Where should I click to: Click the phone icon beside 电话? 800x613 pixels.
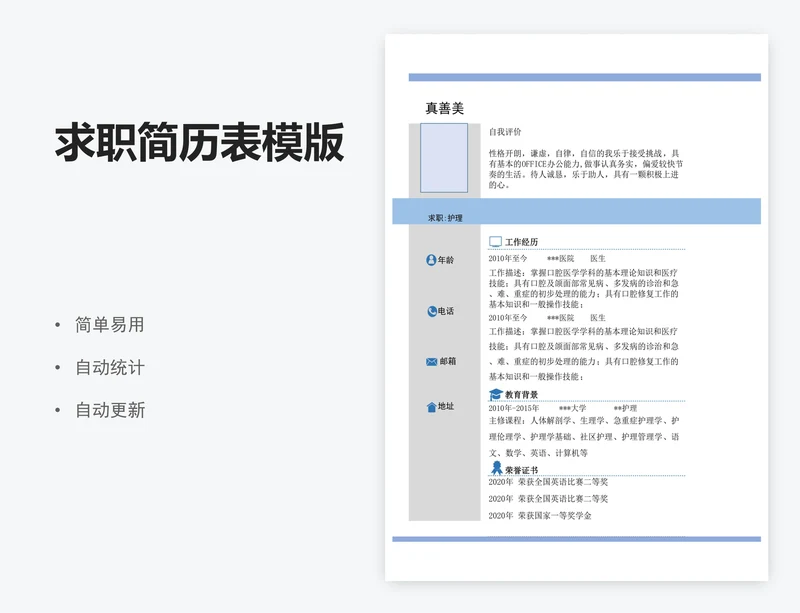pyautogui.click(x=432, y=311)
